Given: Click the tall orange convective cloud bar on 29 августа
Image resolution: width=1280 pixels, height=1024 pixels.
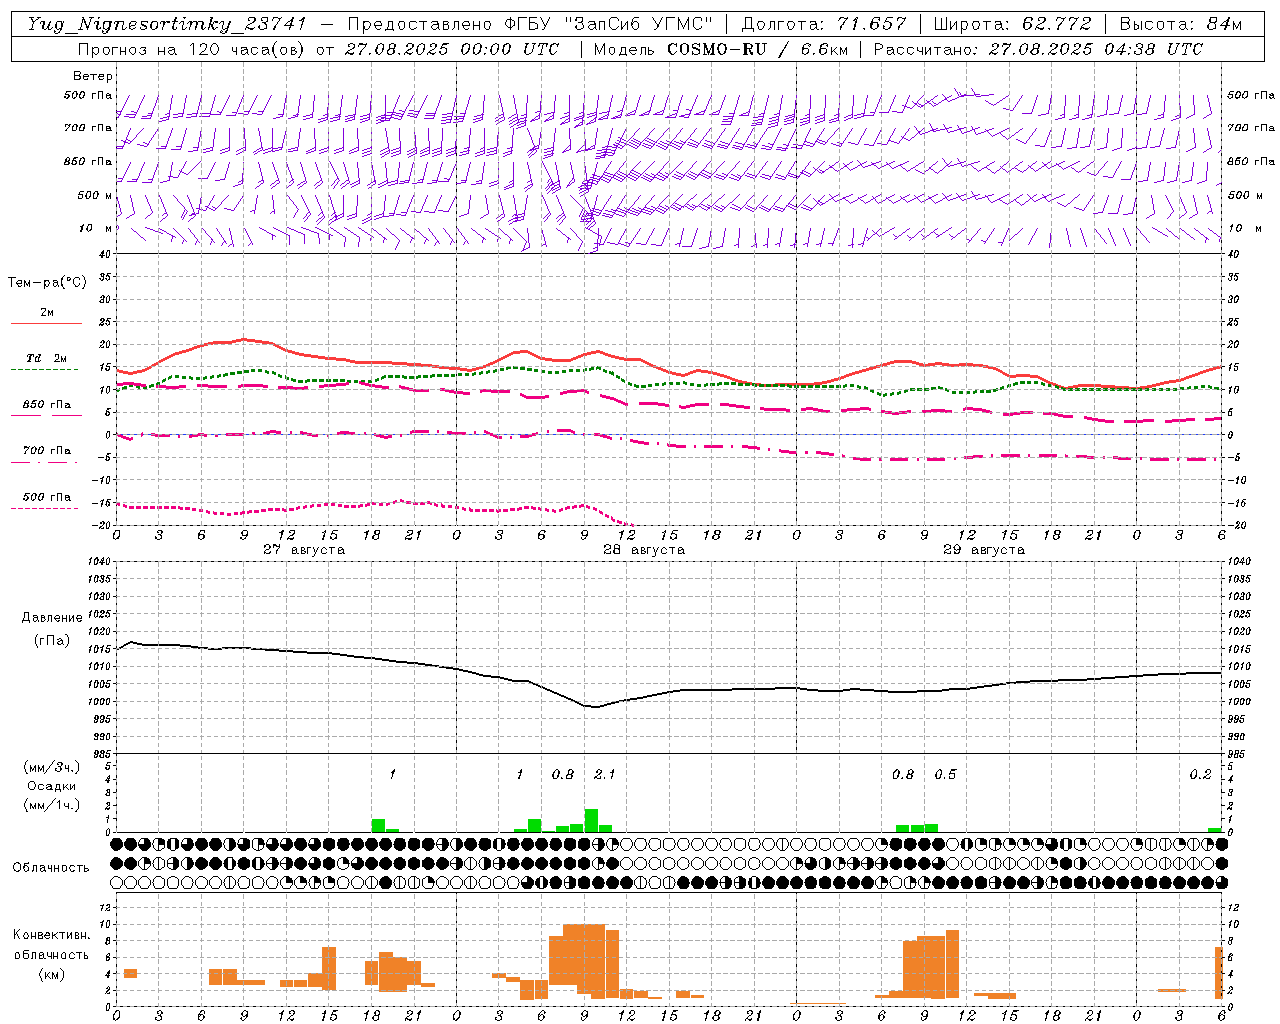Looking at the screenshot, I should pos(952,964).
